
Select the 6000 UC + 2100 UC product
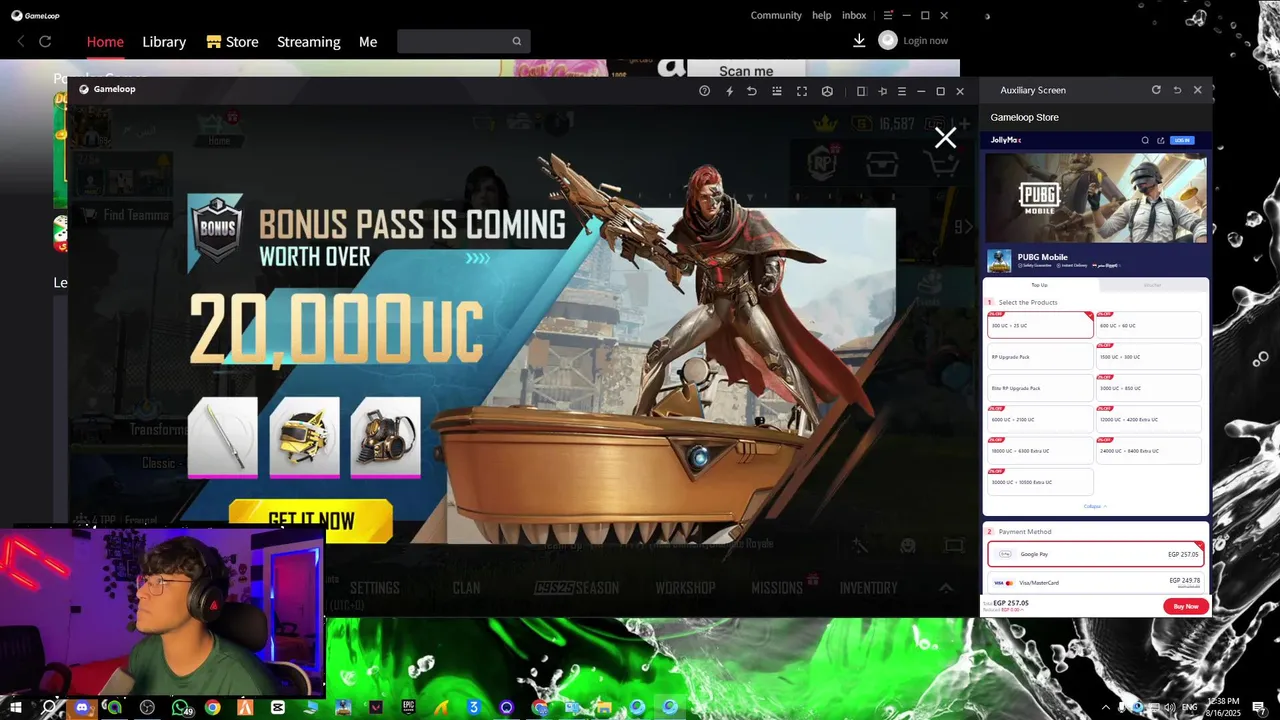point(1040,419)
